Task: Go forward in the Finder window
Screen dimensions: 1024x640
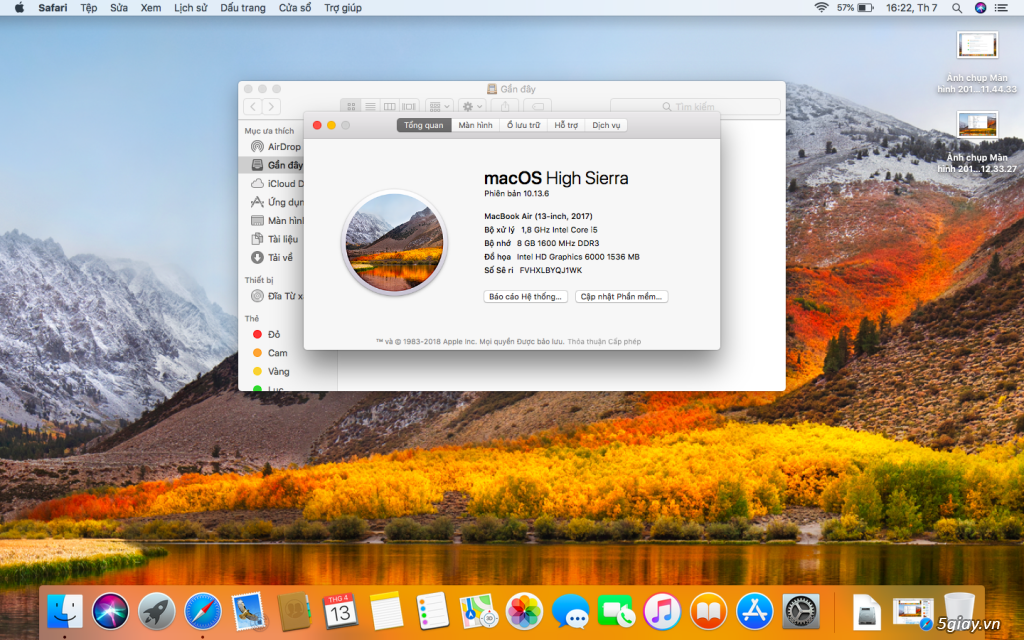Action: (272, 106)
